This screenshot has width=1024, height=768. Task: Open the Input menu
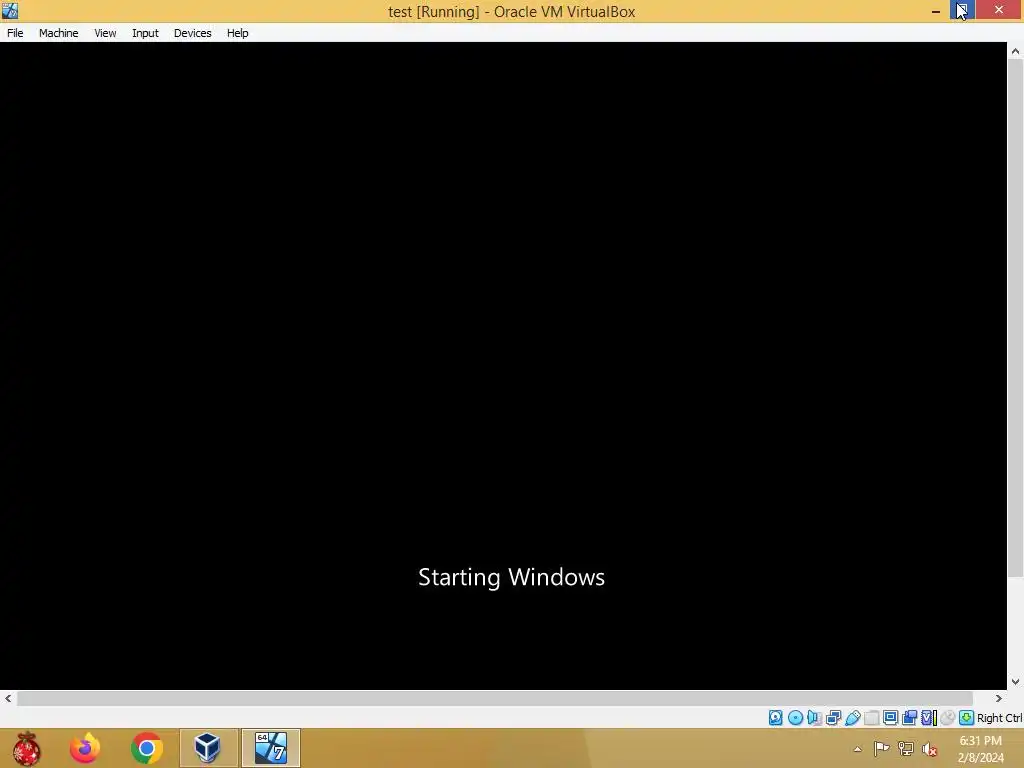[145, 33]
